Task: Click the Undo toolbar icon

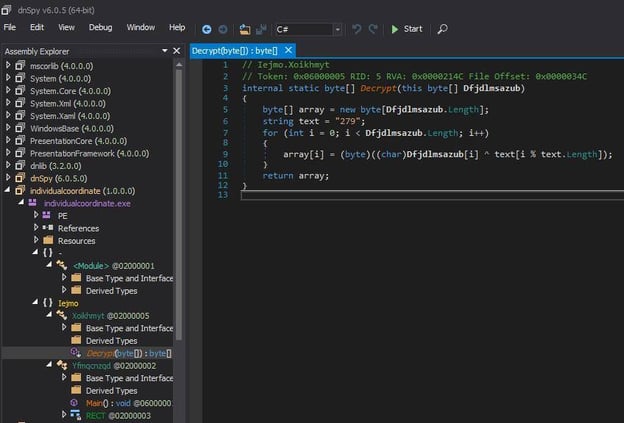Action: tap(355, 29)
